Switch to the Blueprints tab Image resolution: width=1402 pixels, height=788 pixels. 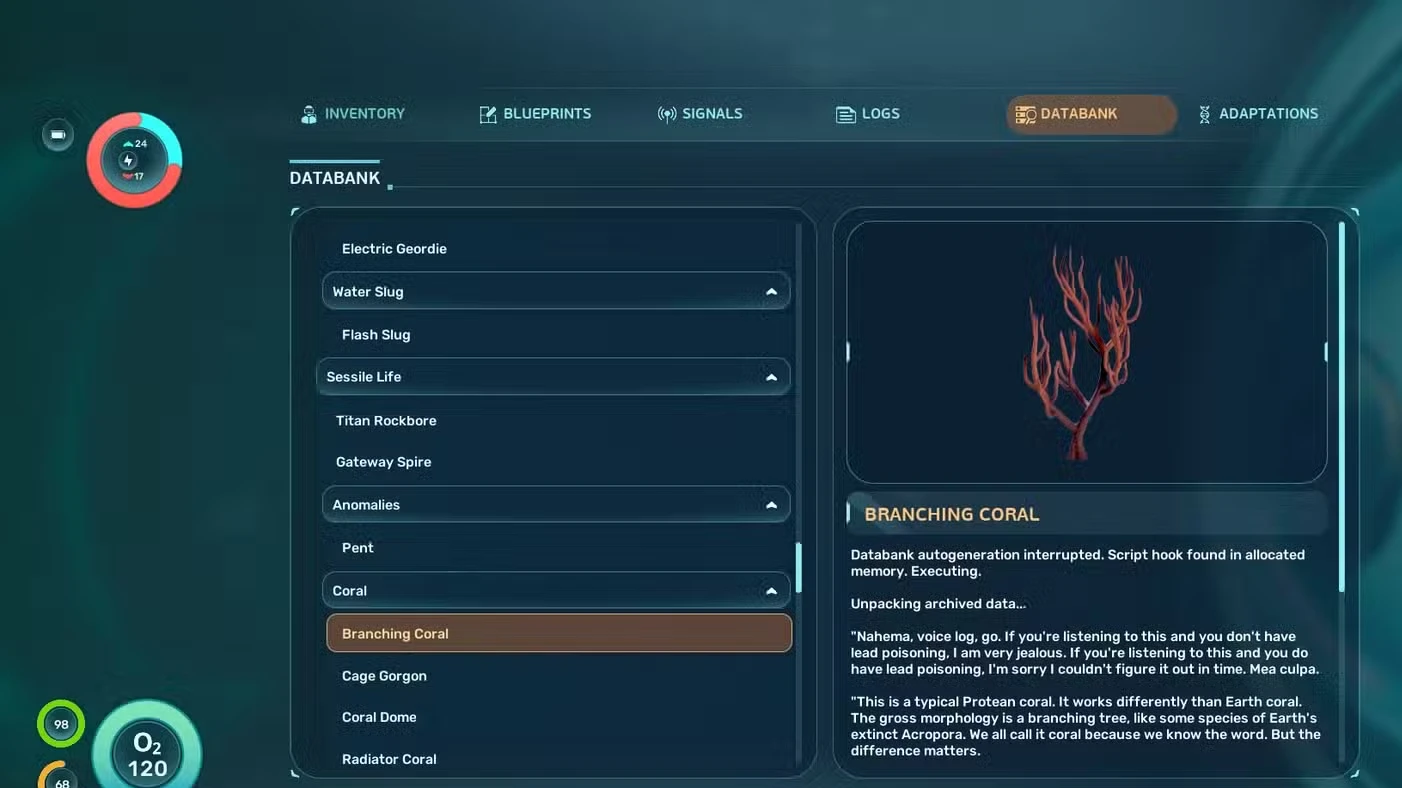[535, 114]
